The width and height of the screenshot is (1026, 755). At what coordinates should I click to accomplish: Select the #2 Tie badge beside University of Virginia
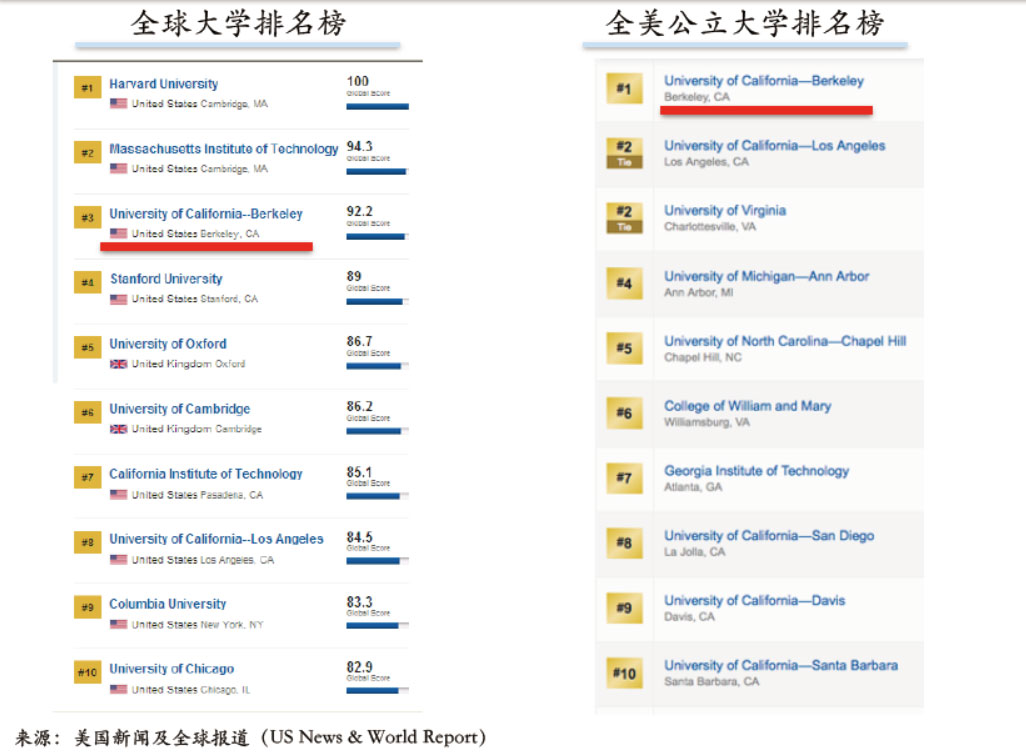coord(624,218)
